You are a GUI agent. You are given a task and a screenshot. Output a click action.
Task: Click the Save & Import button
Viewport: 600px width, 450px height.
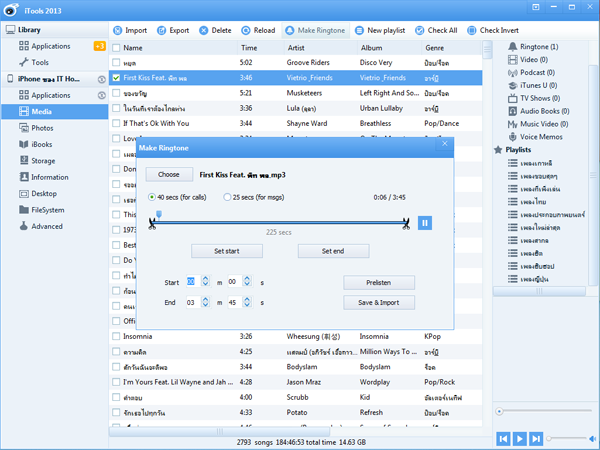[x=378, y=302]
